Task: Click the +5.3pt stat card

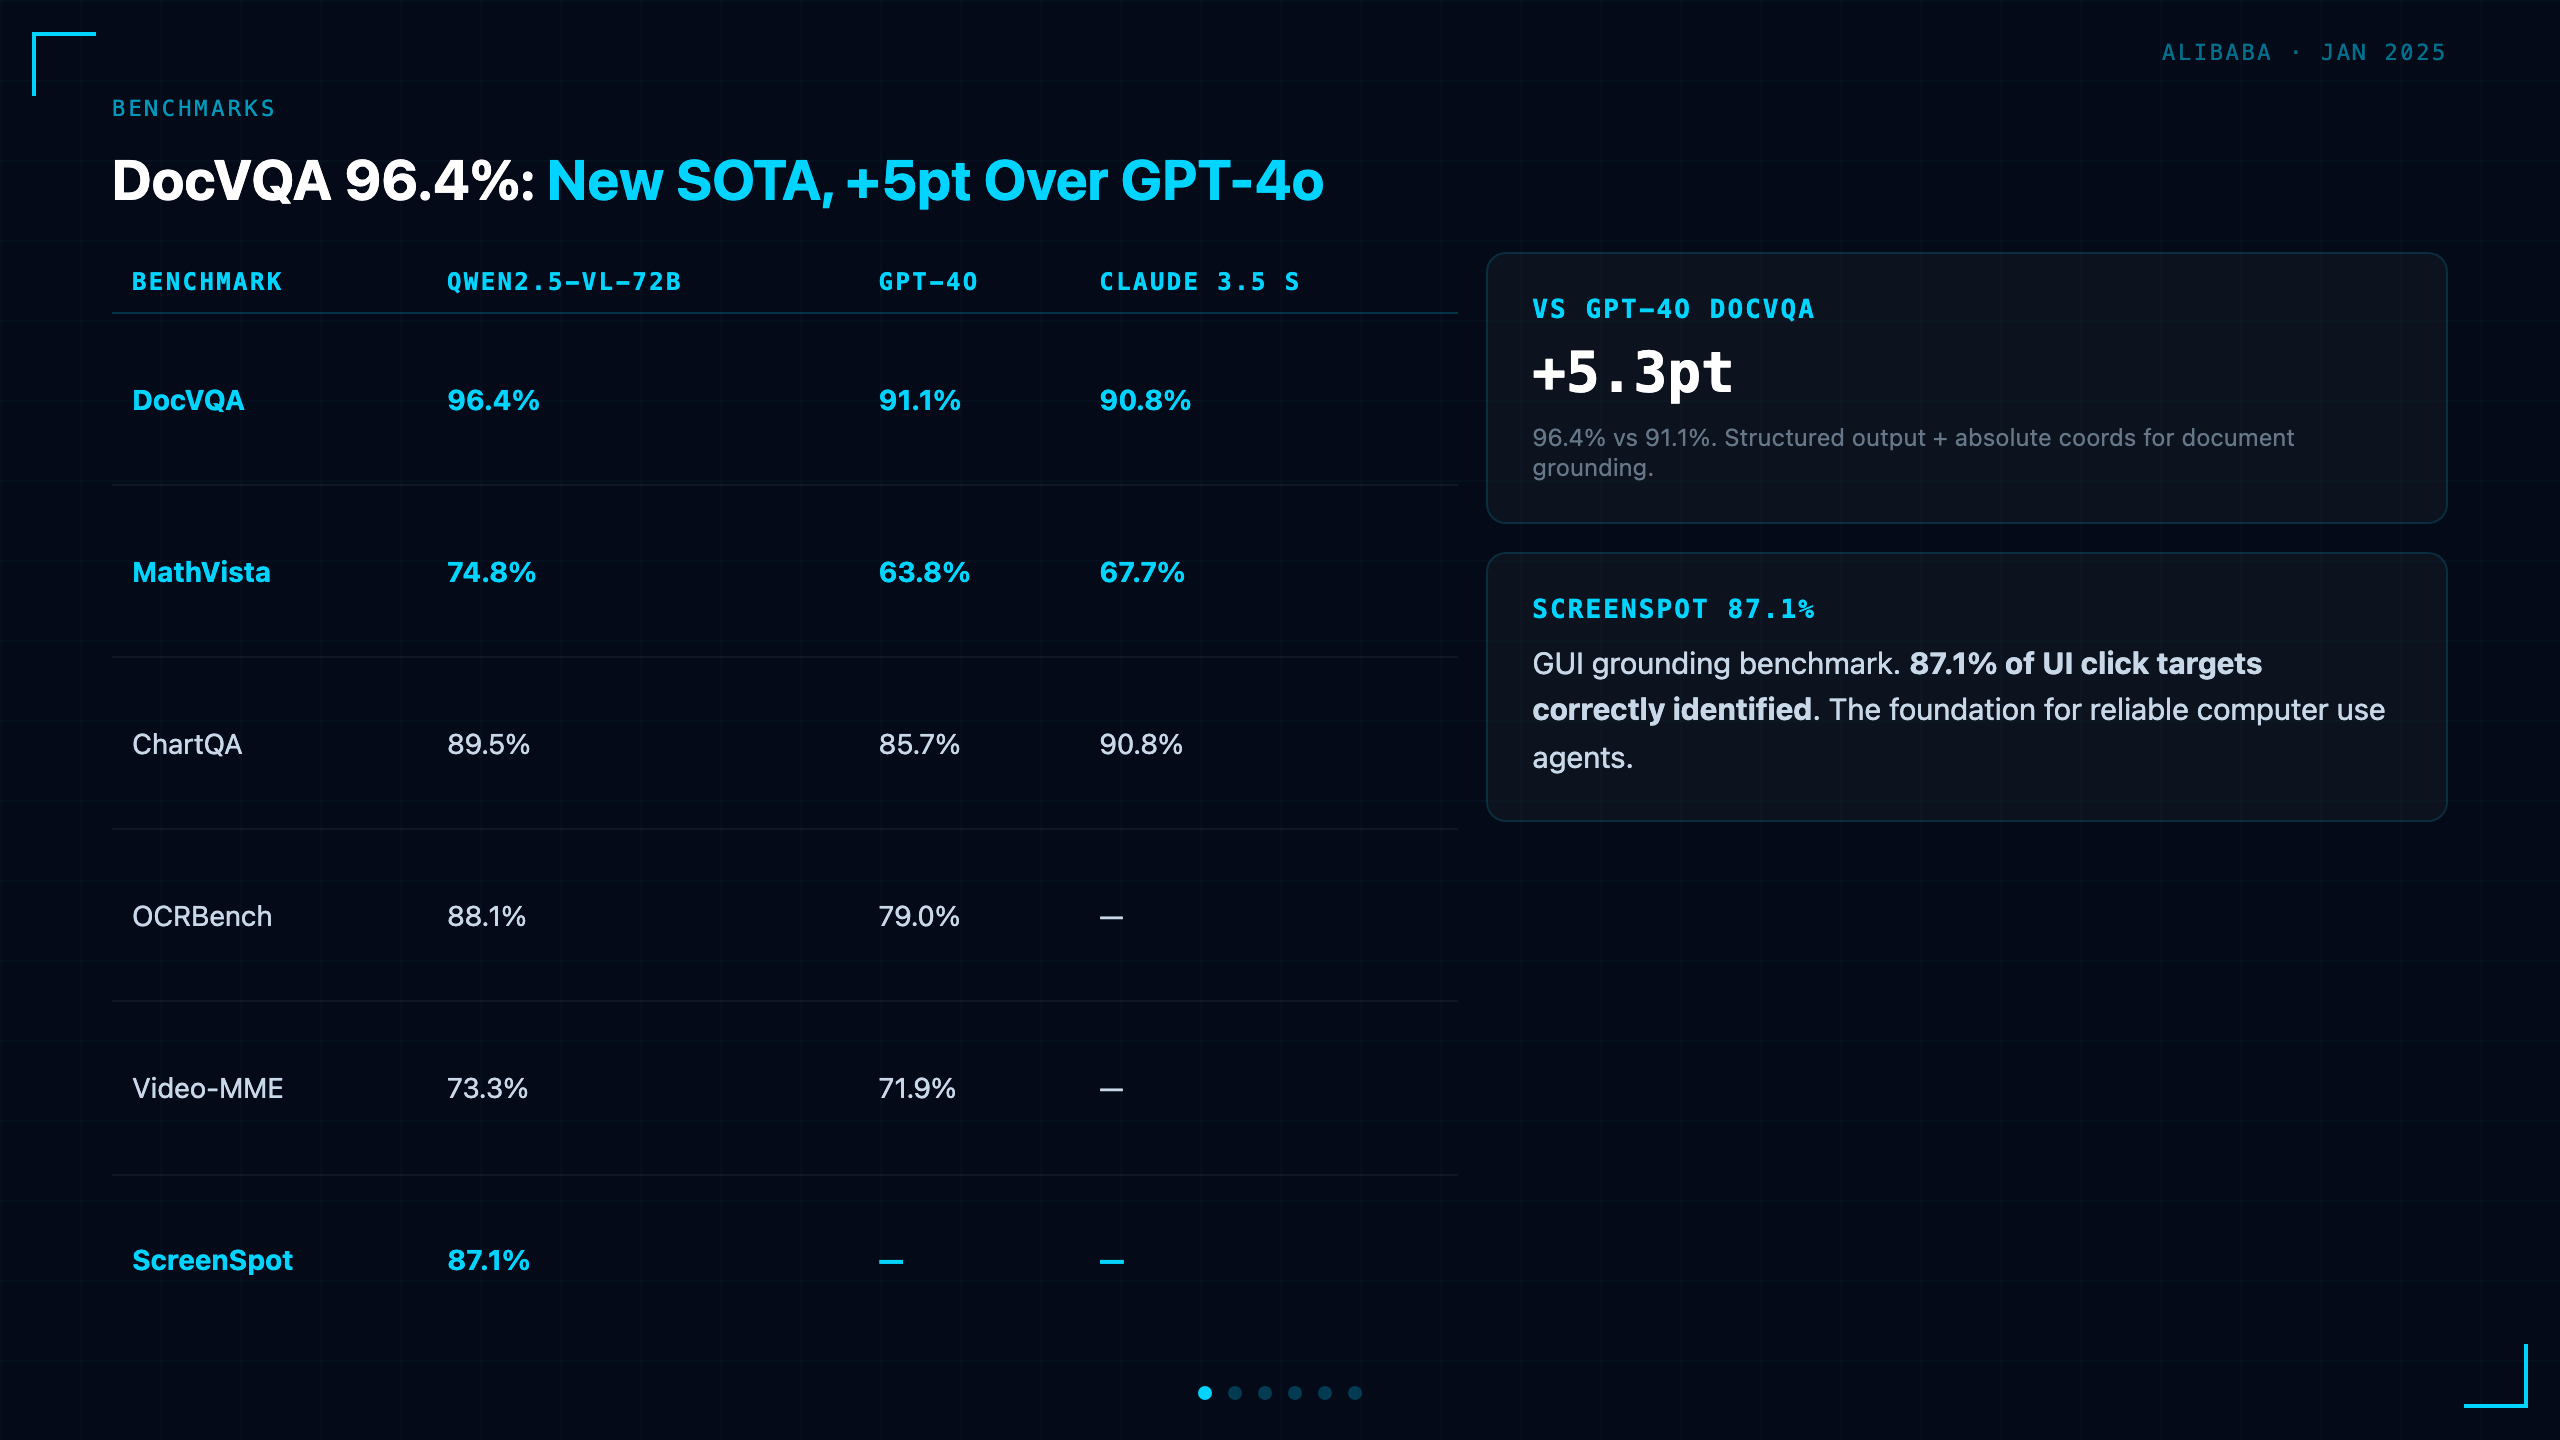Action: [x=1966, y=388]
